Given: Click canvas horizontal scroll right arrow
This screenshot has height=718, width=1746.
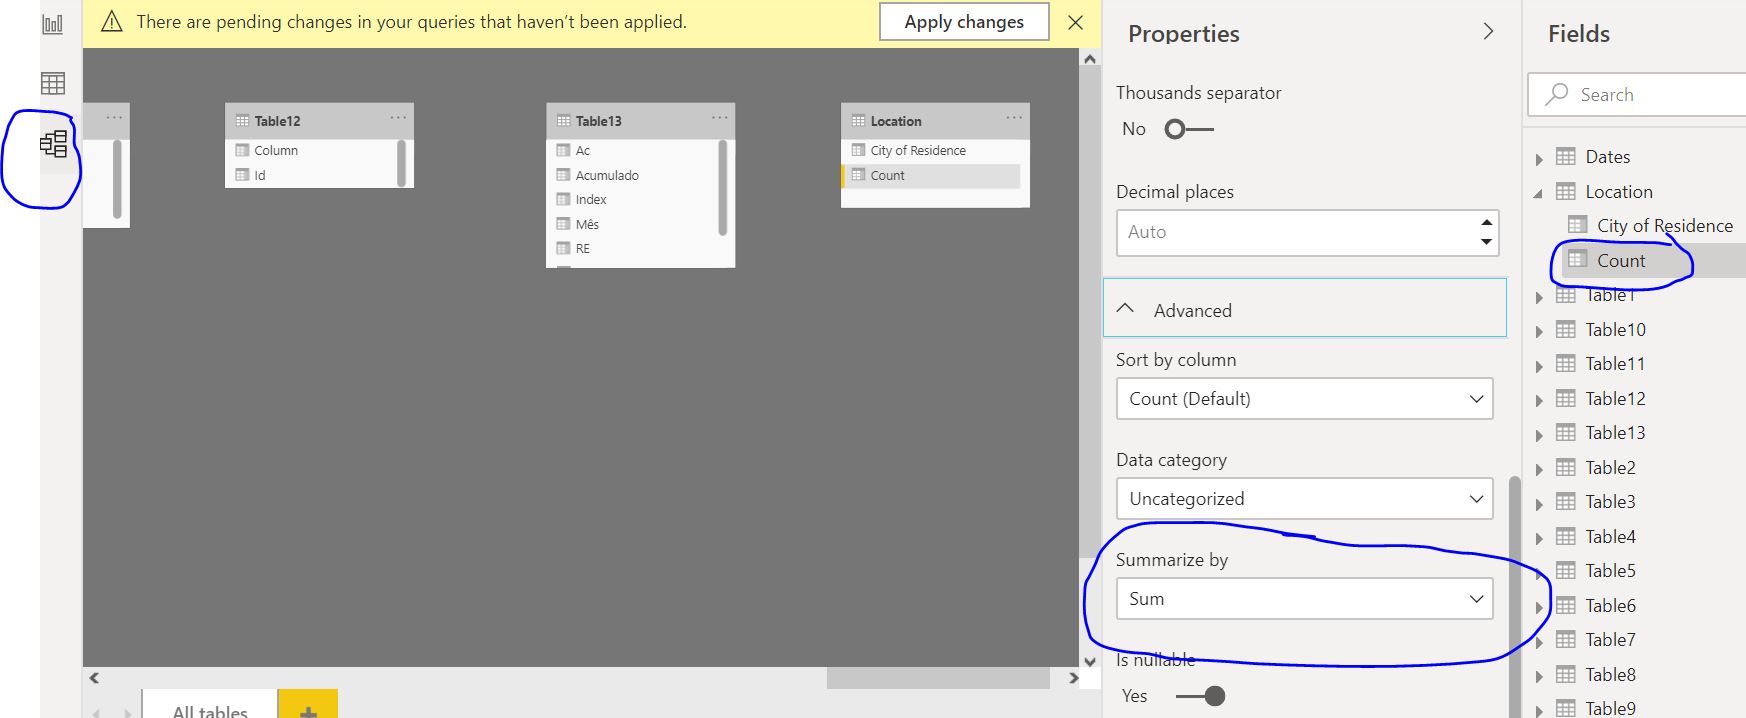Looking at the screenshot, I should (x=1074, y=678).
